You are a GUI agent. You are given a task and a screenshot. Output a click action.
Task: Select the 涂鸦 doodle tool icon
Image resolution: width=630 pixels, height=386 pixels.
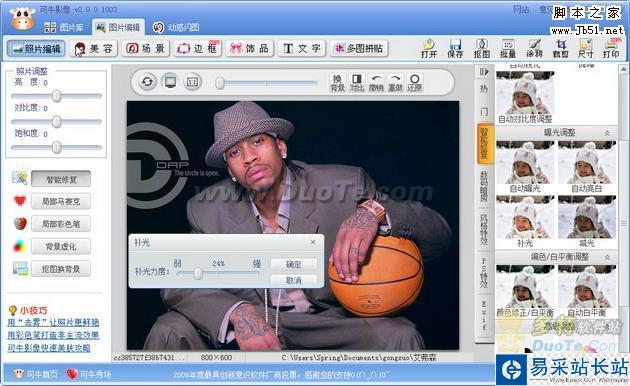(x=534, y=48)
